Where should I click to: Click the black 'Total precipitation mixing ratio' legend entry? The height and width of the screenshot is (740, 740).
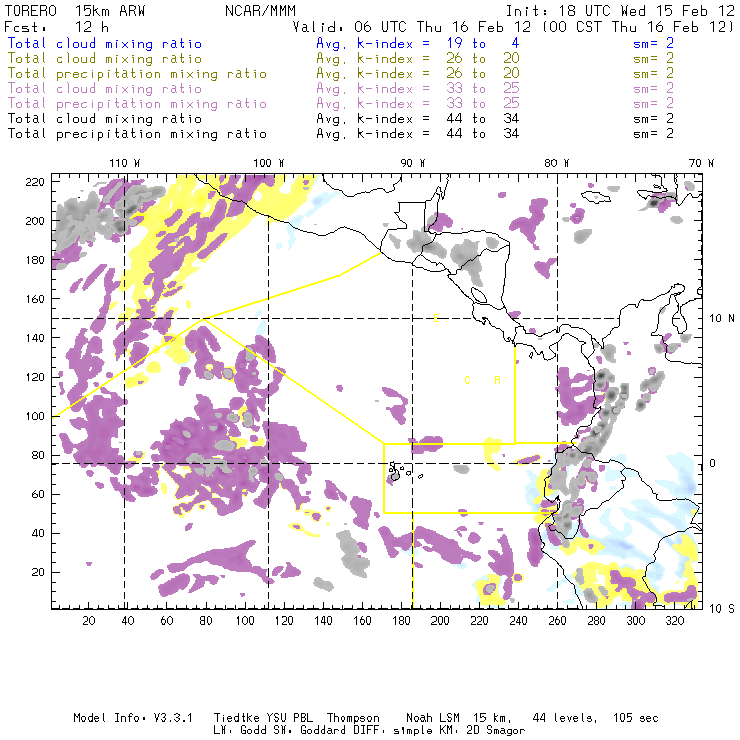(137, 134)
